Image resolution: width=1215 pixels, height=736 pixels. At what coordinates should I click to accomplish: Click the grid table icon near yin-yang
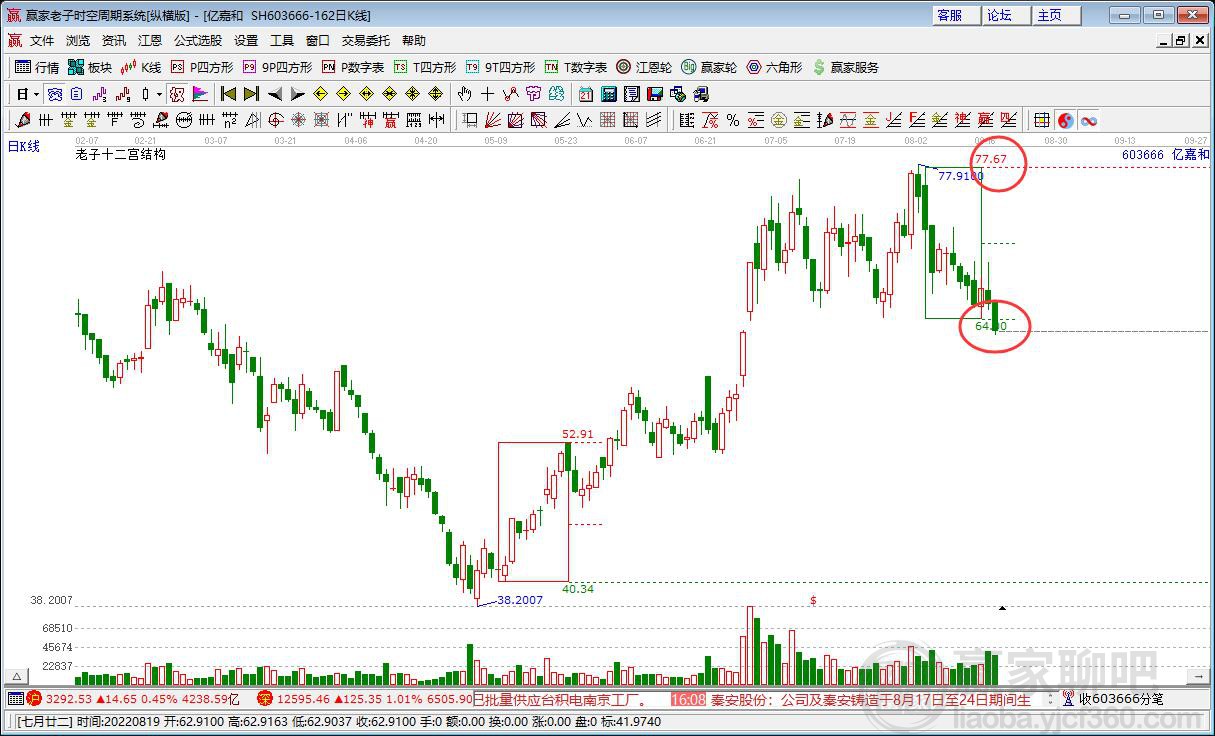point(1042,120)
